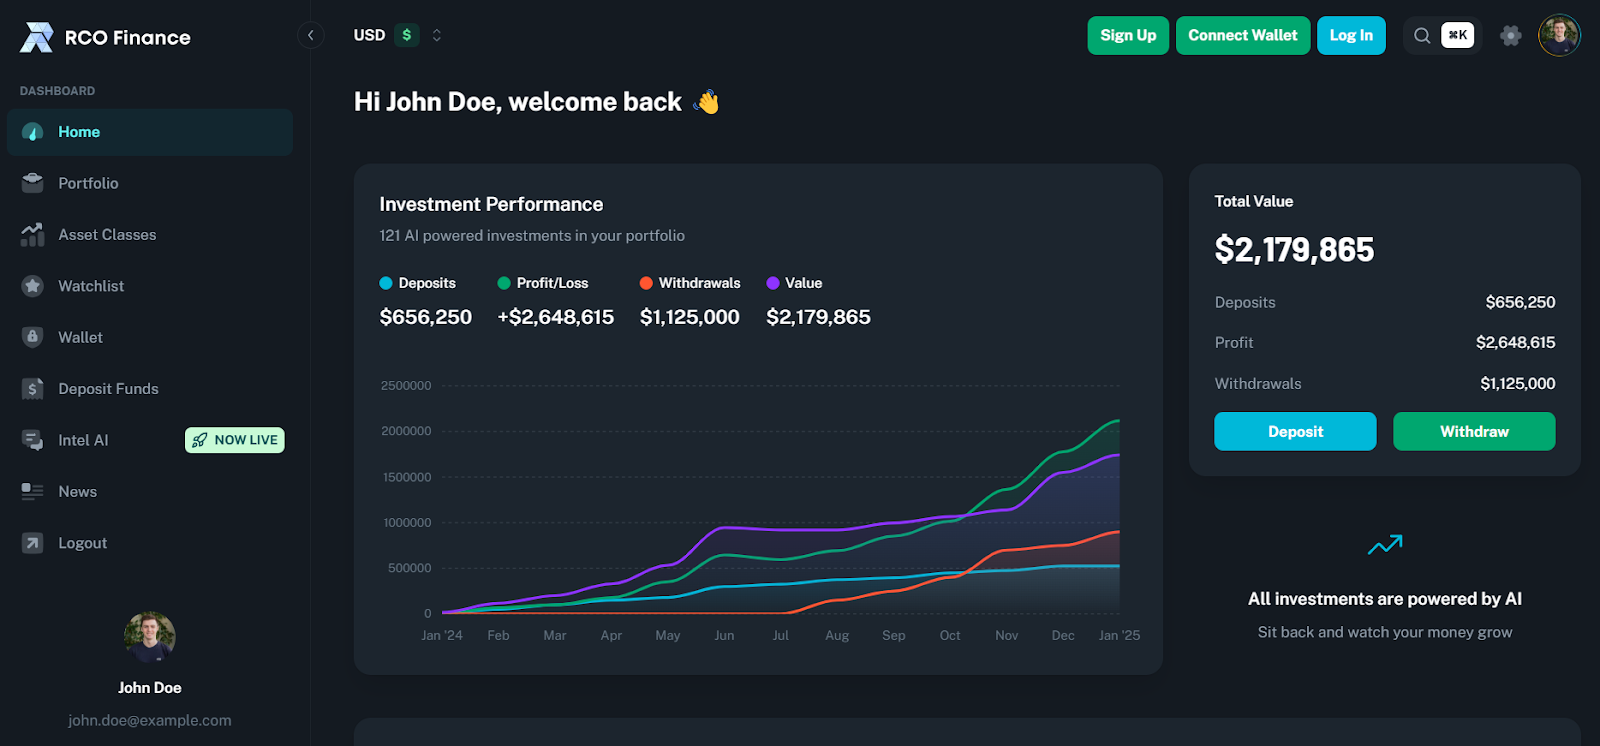Click the purple Value legend color dot
This screenshot has width=1600, height=746.
[773, 283]
